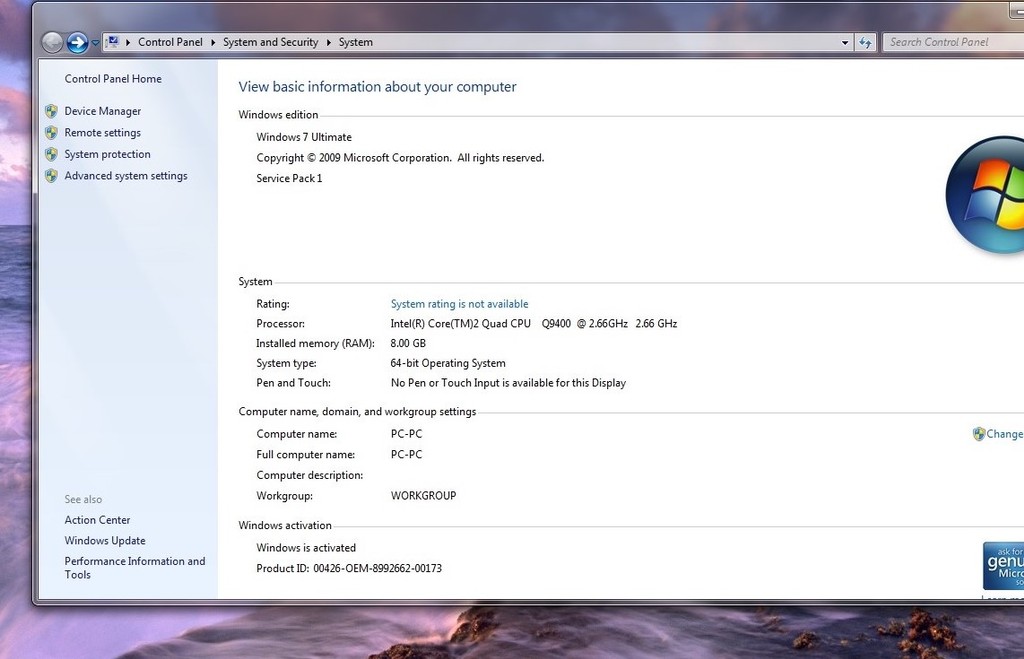Click the Control Panel icon in address bar

click(x=113, y=42)
